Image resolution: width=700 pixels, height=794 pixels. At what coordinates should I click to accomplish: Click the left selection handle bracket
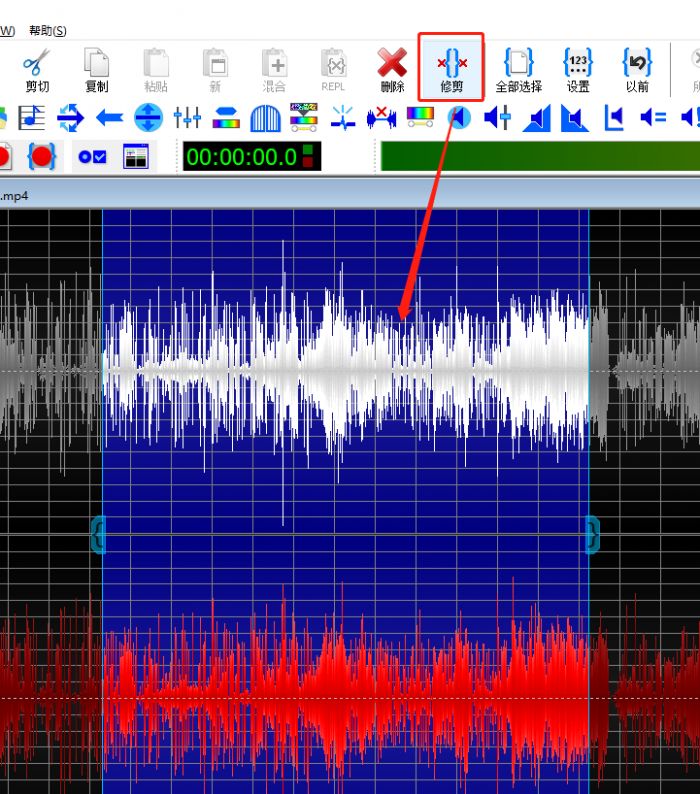pyautogui.click(x=97, y=534)
